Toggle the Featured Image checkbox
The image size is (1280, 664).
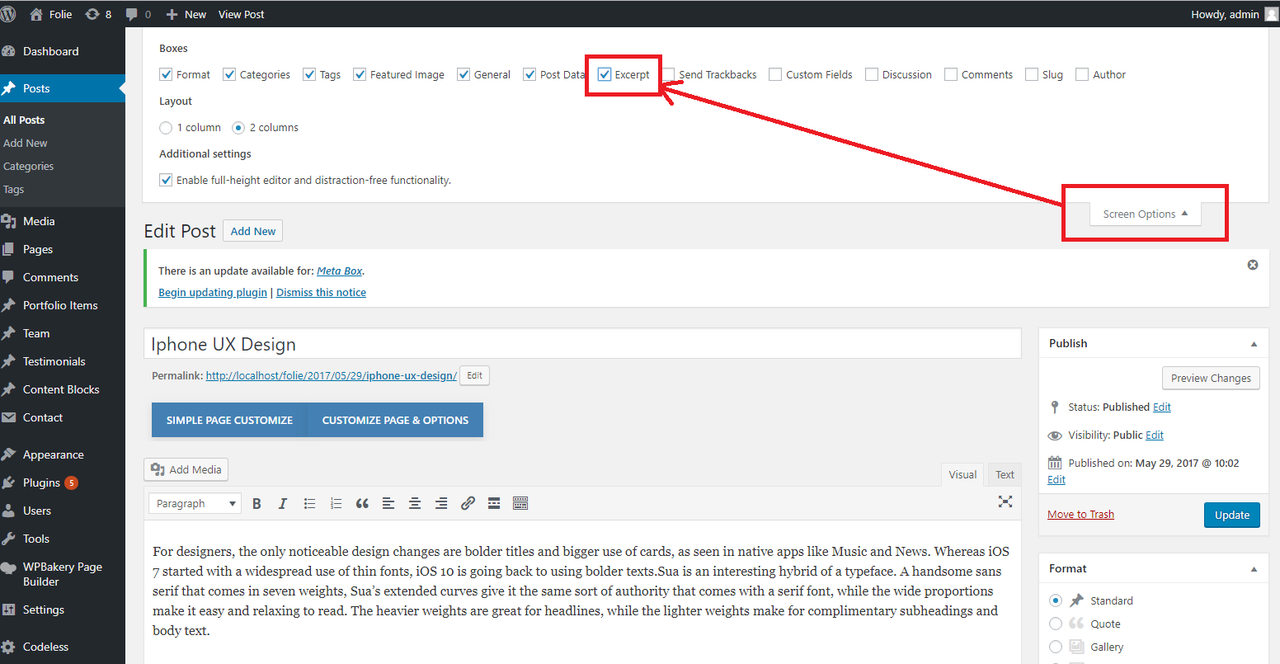360,74
